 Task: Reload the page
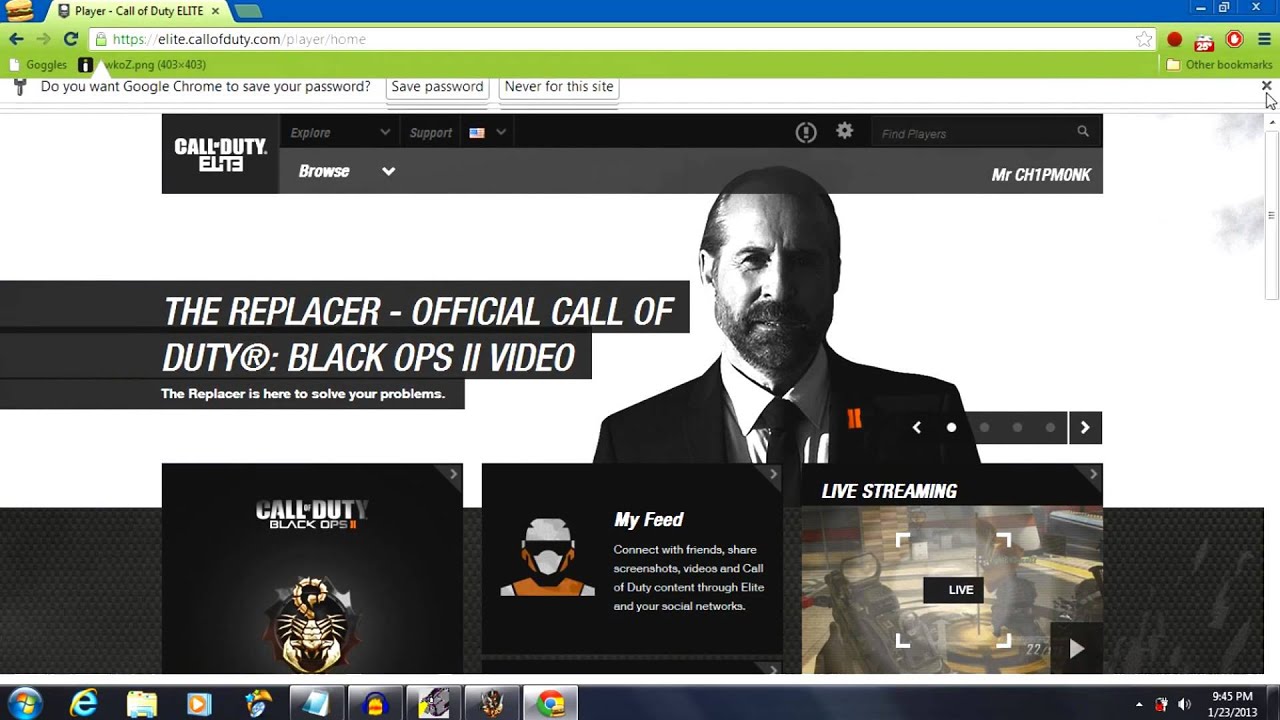70,39
